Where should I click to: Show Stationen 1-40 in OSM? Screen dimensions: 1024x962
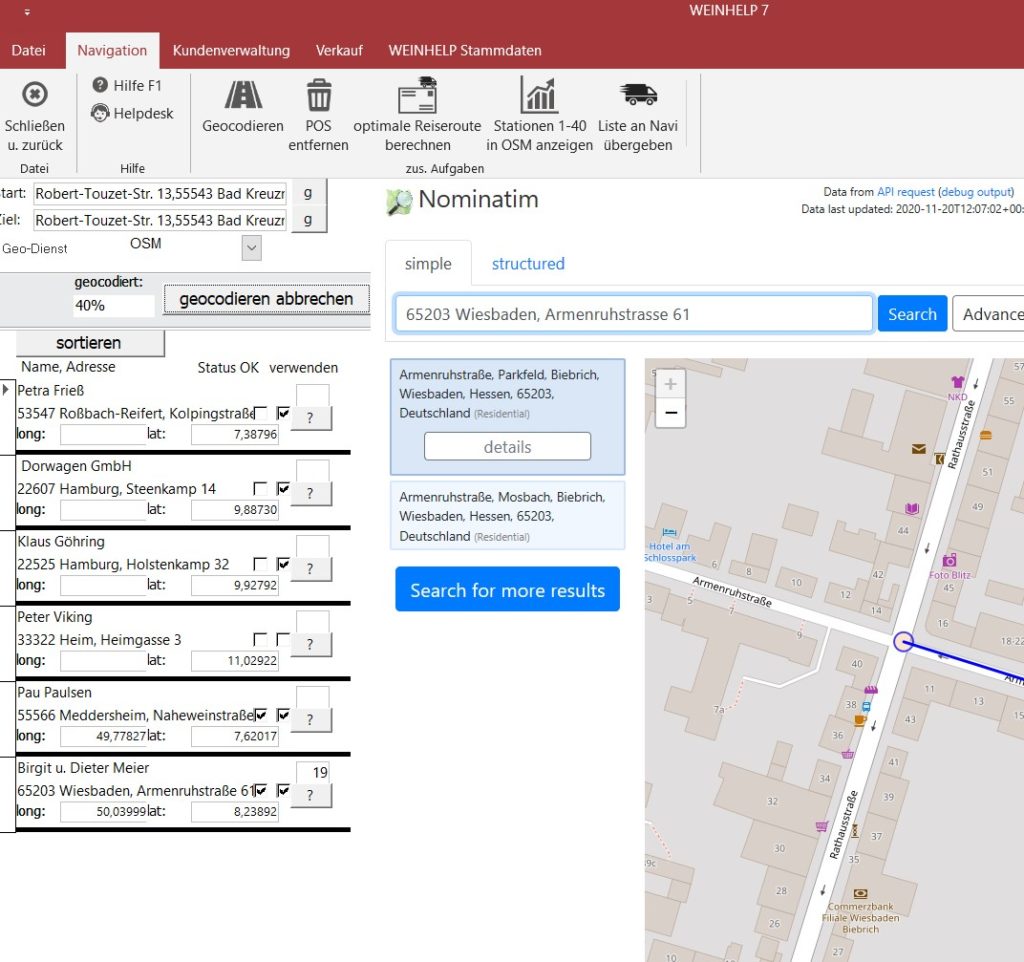click(x=538, y=96)
